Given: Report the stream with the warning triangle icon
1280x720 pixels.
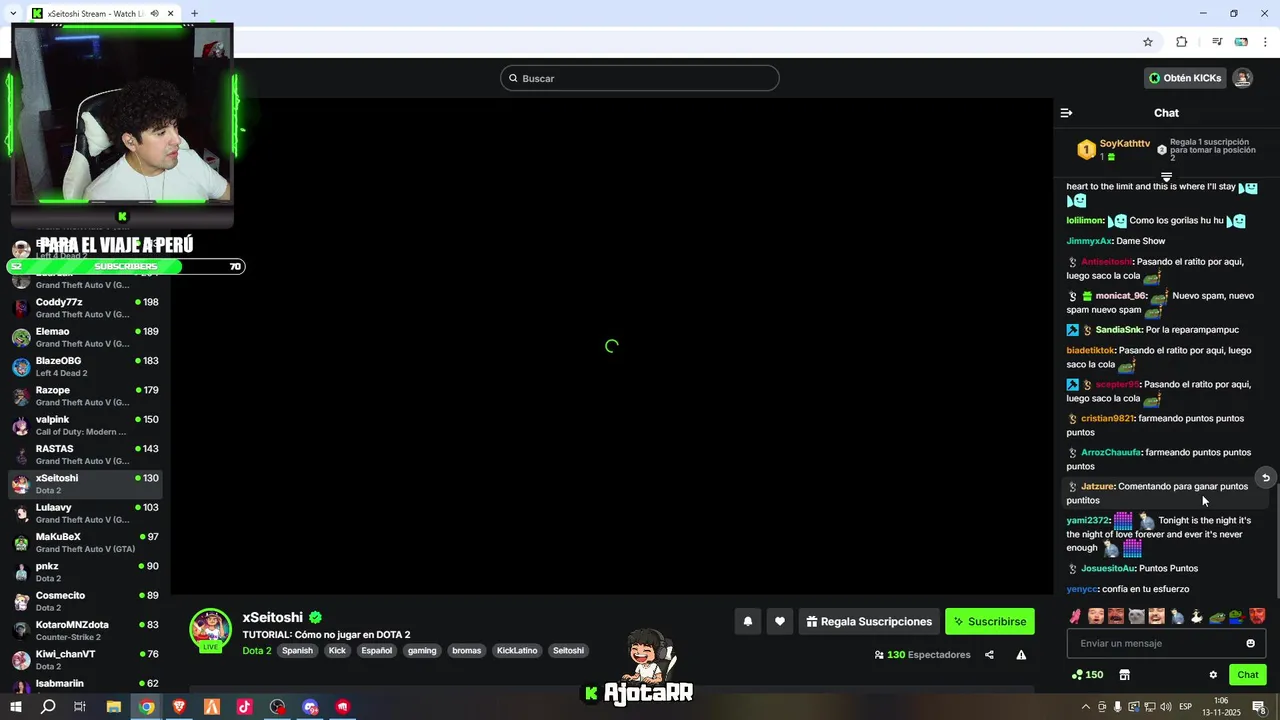Looking at the screenshot, I should 1021,655.
